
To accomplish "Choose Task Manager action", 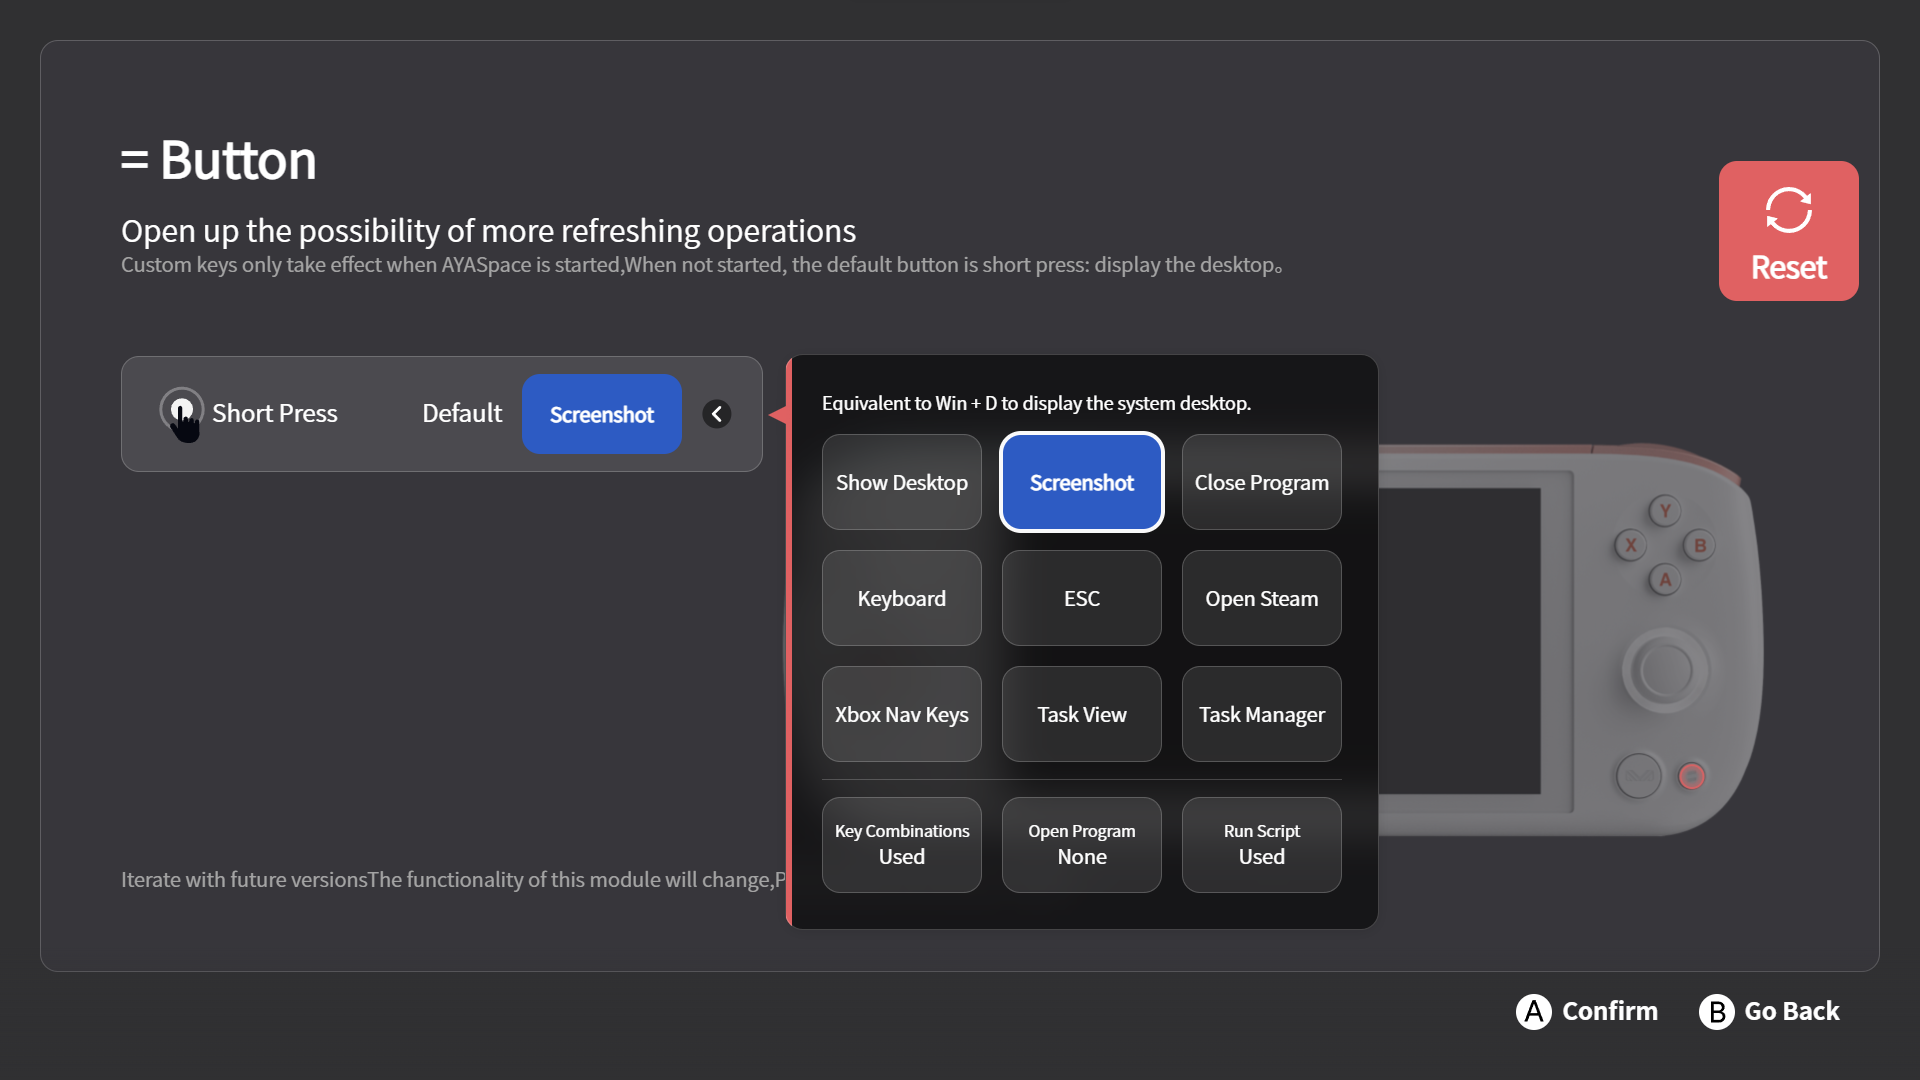I will pyautogui.click(x=1261, y=714).
